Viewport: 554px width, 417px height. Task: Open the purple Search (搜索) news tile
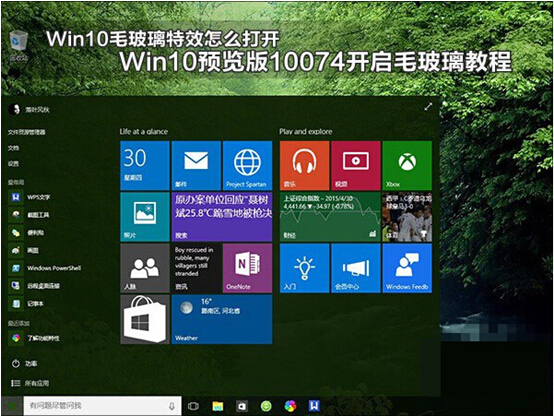(222, 217)
